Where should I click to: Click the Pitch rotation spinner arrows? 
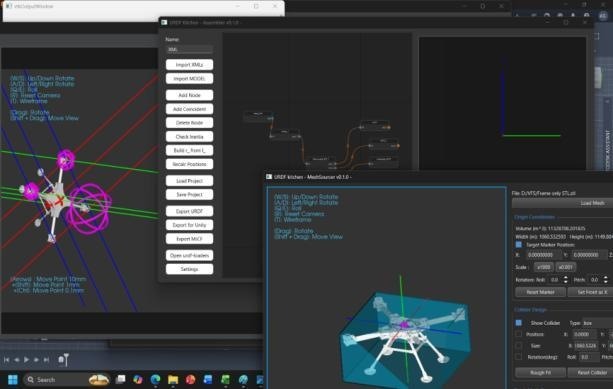606,280
